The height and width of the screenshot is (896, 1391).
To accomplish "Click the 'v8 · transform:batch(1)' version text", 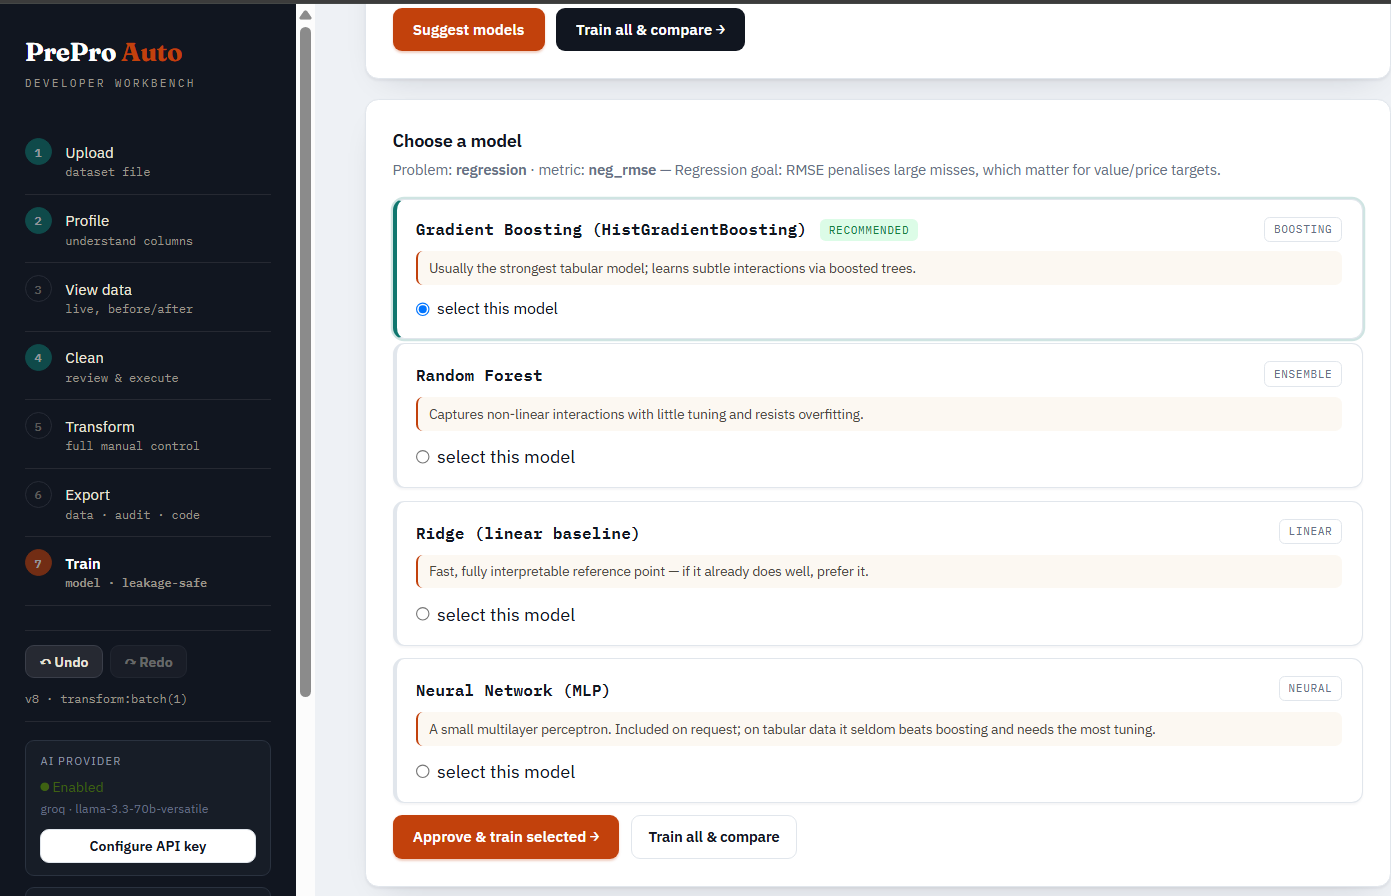I will pyautogui.click(x=106, y=699).
